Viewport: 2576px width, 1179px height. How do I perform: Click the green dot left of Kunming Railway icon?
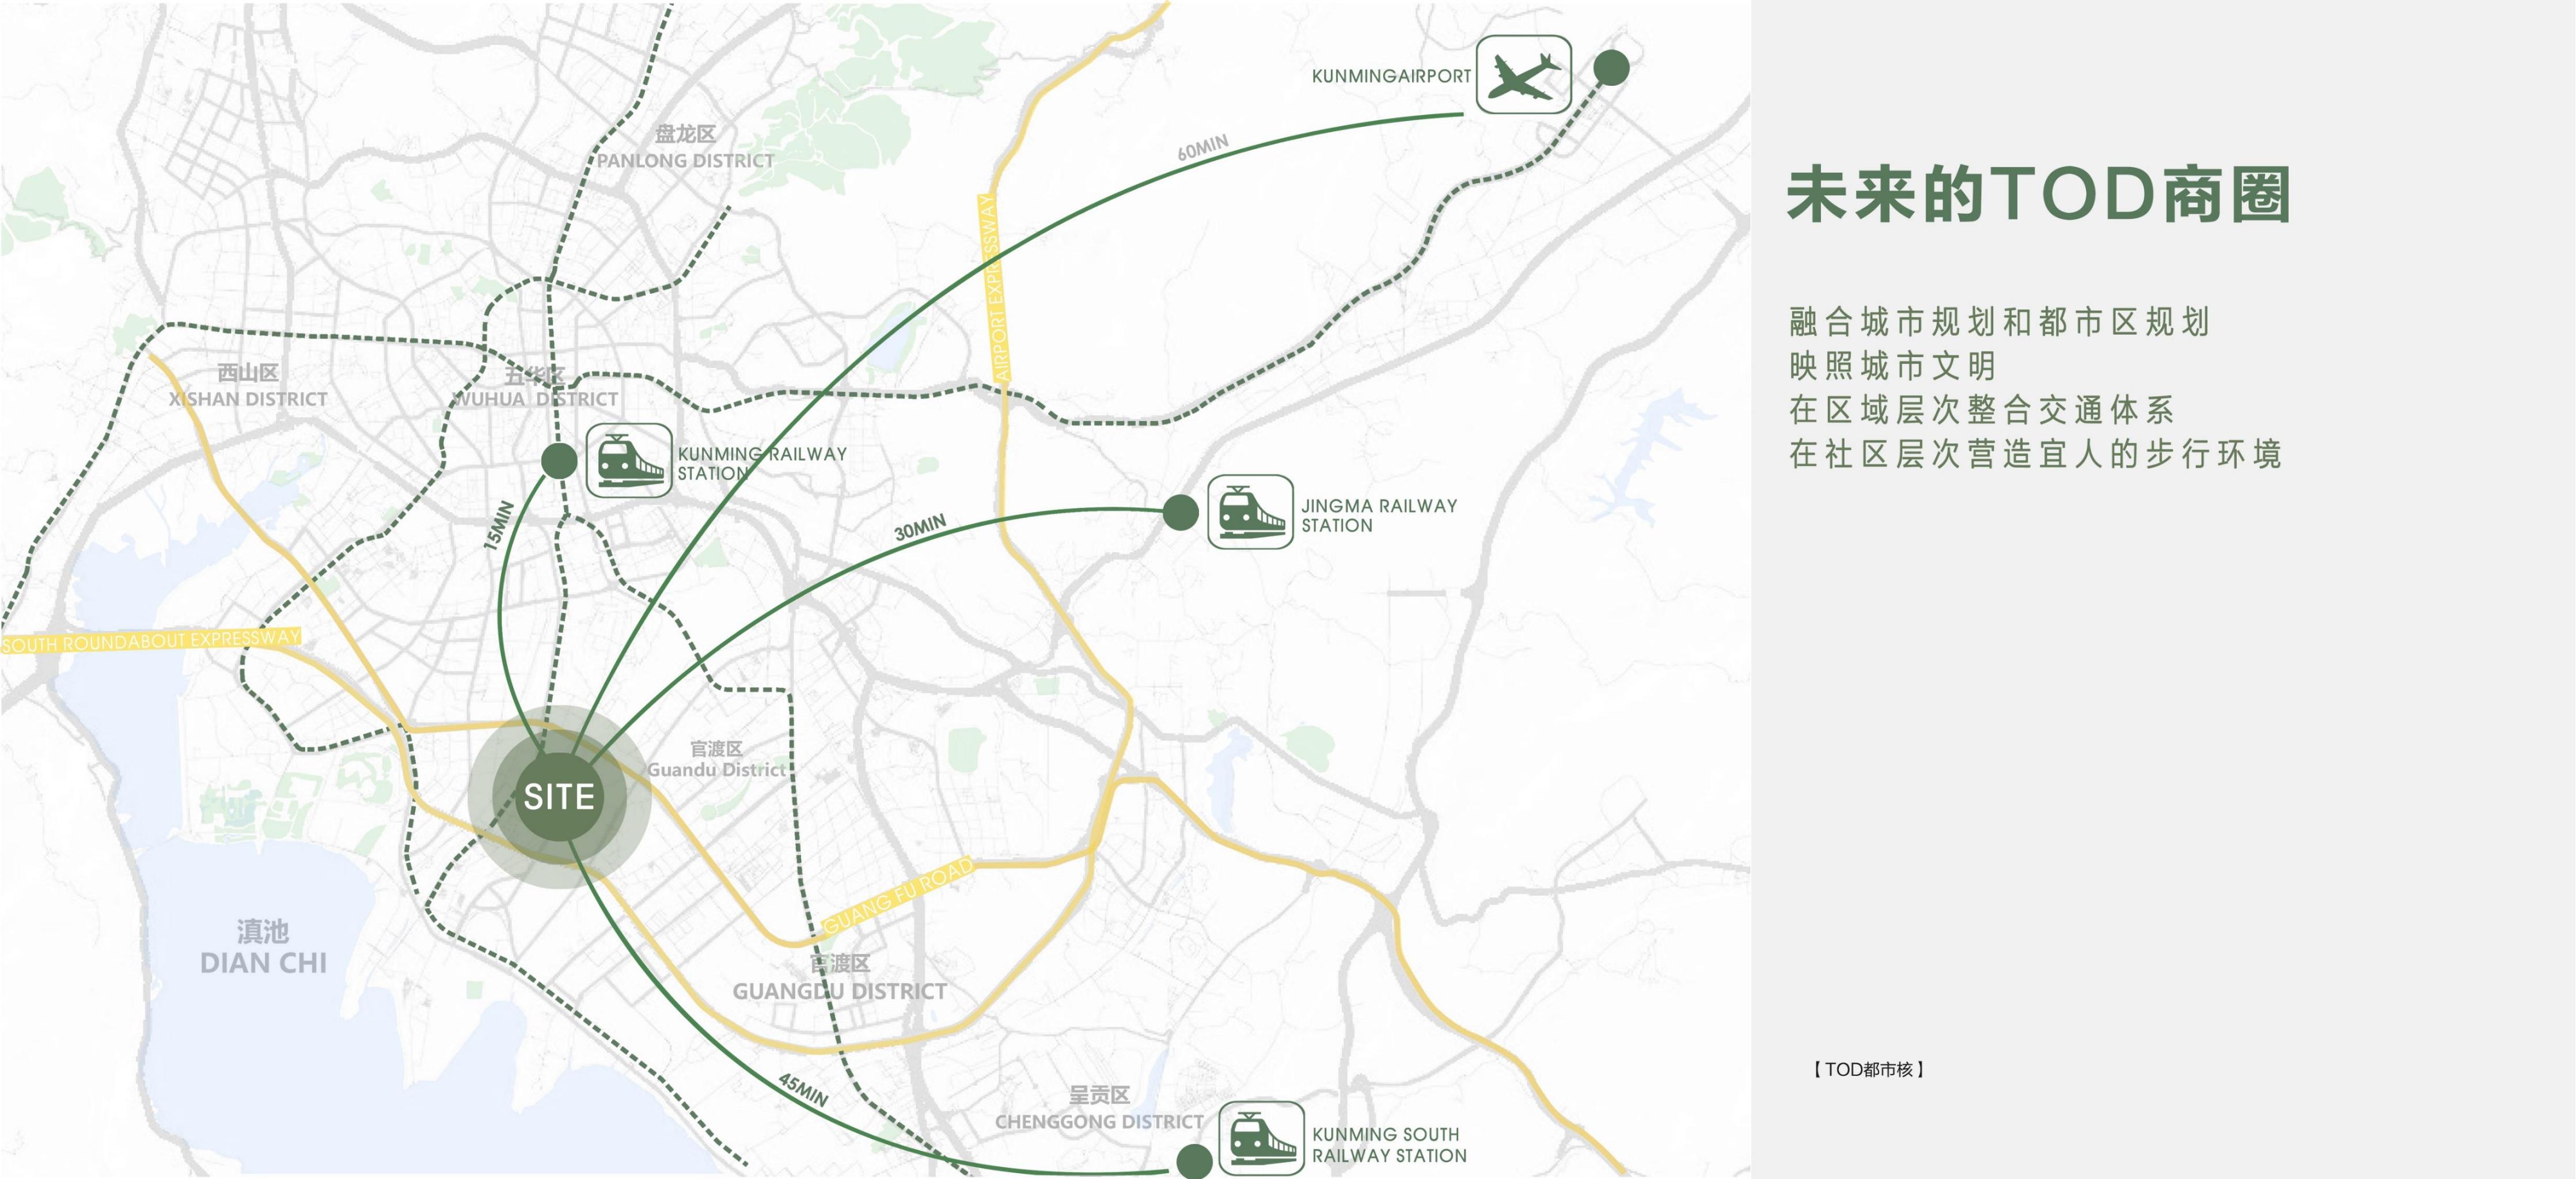click(559, 461)
